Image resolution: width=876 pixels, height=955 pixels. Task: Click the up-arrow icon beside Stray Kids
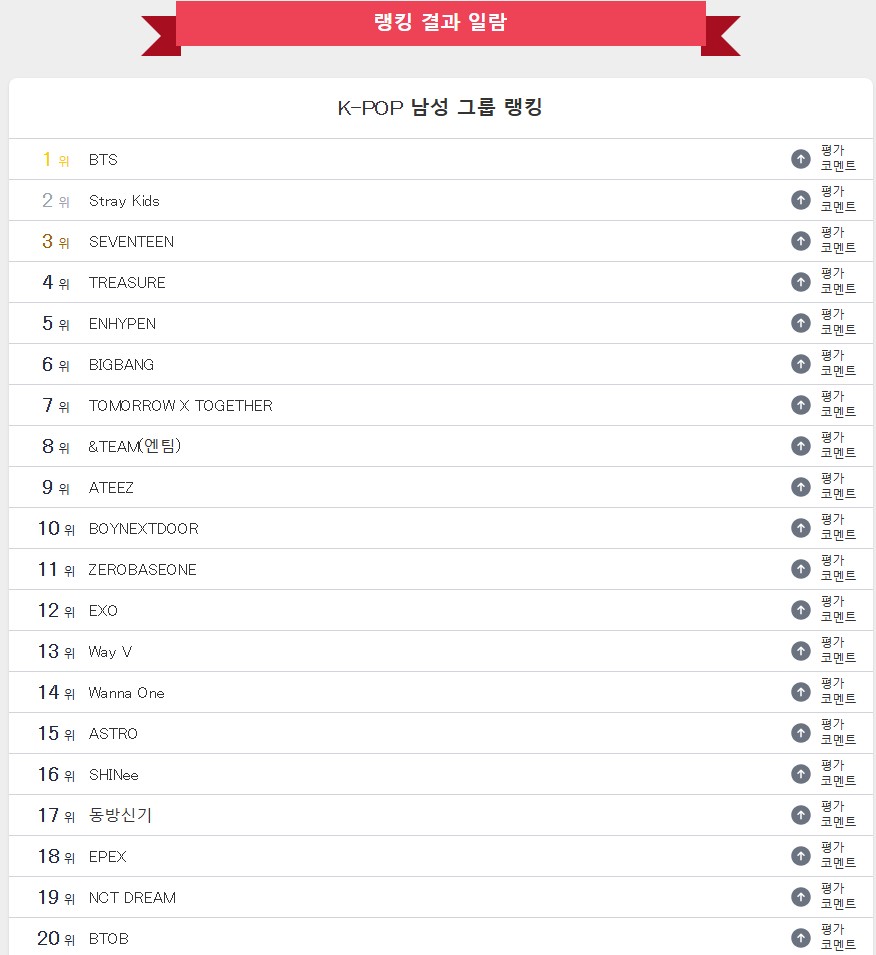pyautogui.click(x=800, y=200)
